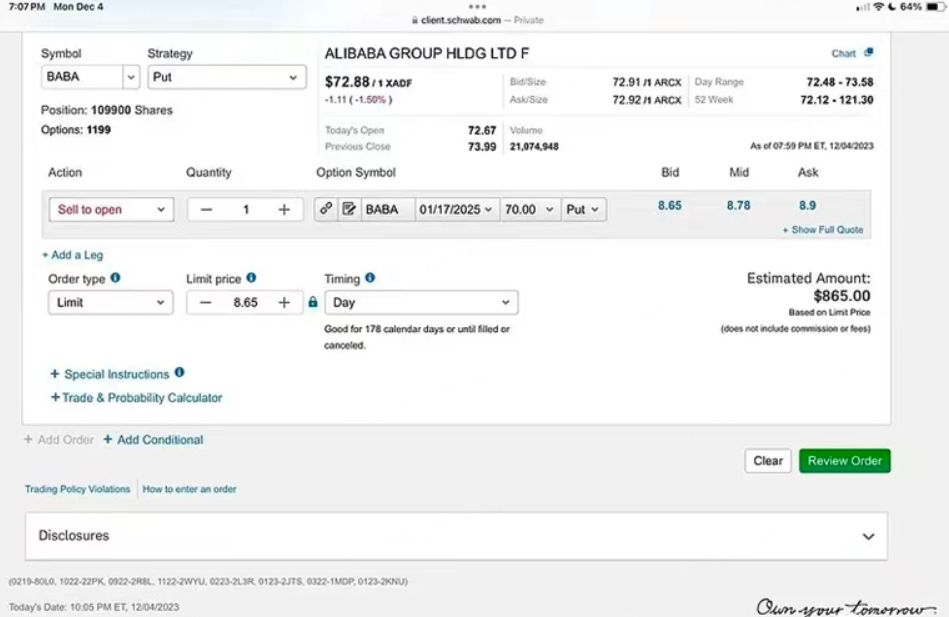The height and width of the screenshot is (617, 949).
Task: Open the strike price 70.00 dropdown
Action: (x=530, y=210)
